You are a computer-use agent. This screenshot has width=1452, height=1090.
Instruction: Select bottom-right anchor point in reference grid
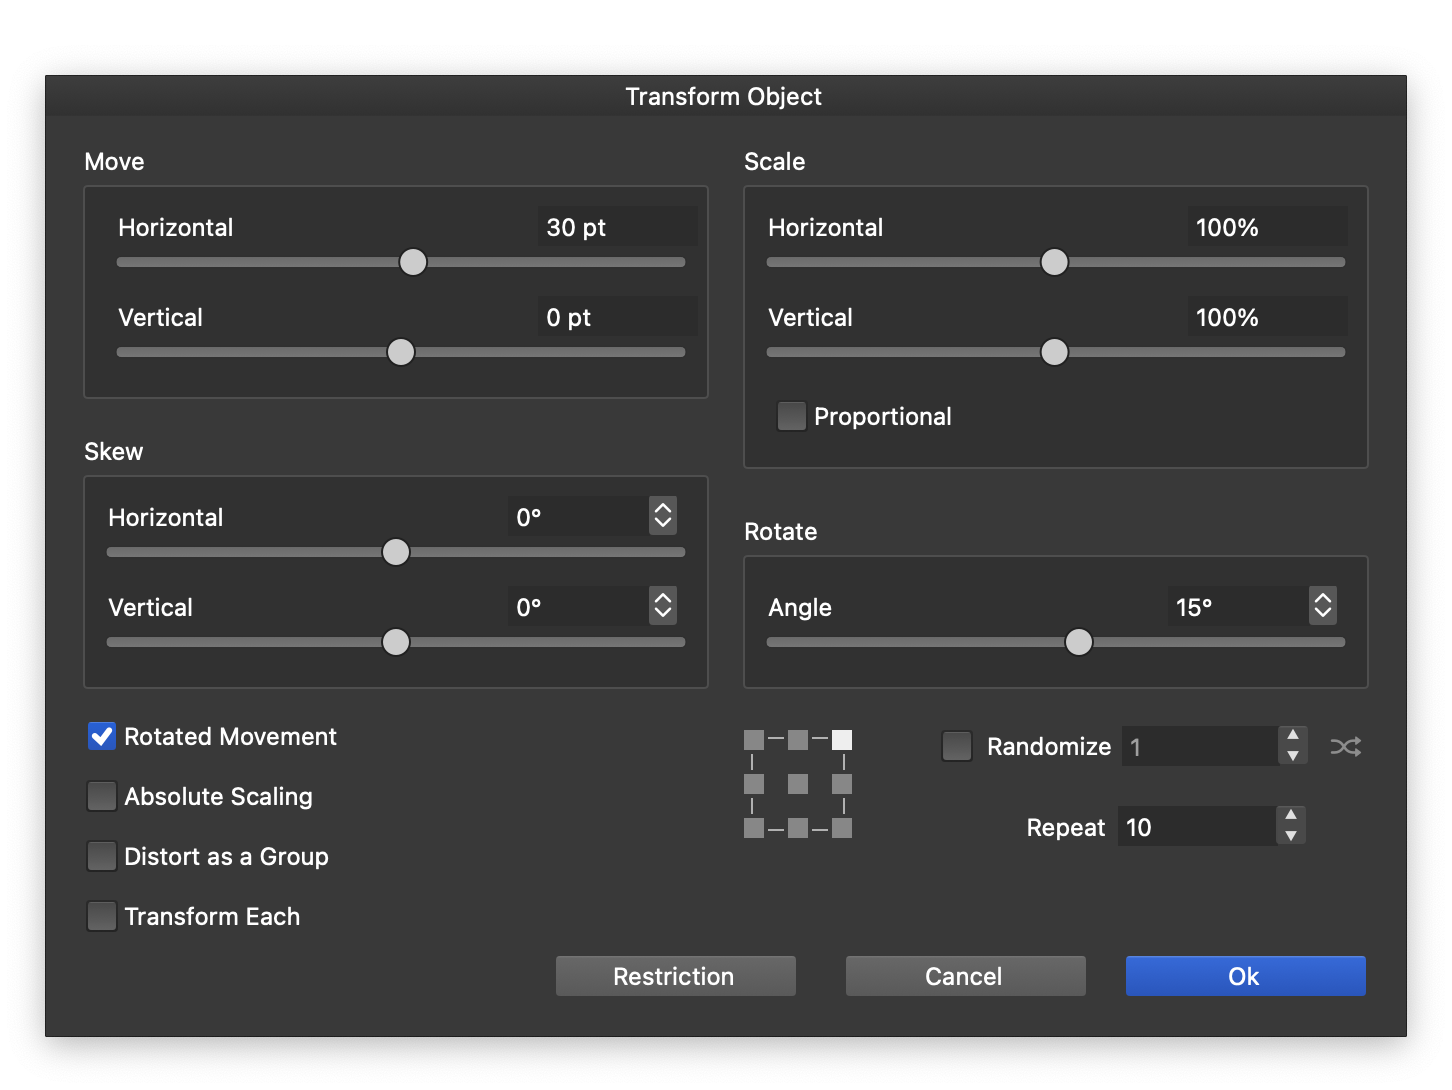[x=842, y=828]
